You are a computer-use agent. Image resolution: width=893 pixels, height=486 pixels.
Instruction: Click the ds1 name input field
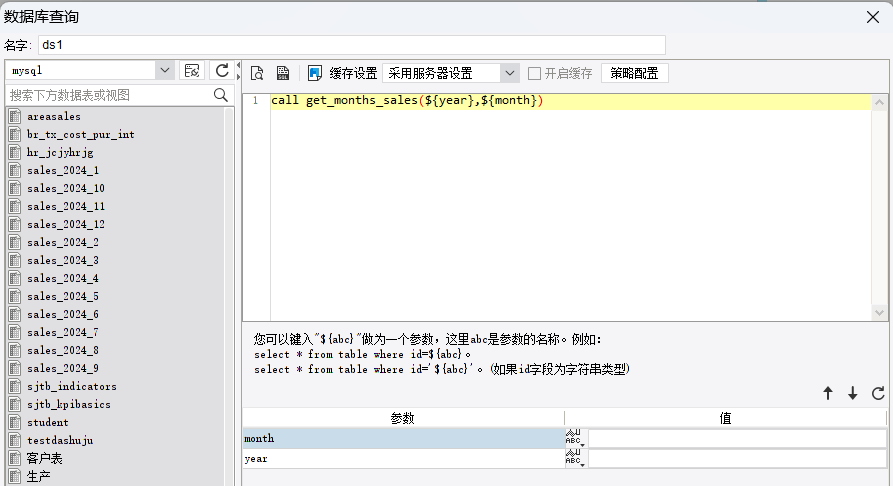pyautogui.click(x=350, y=45)
